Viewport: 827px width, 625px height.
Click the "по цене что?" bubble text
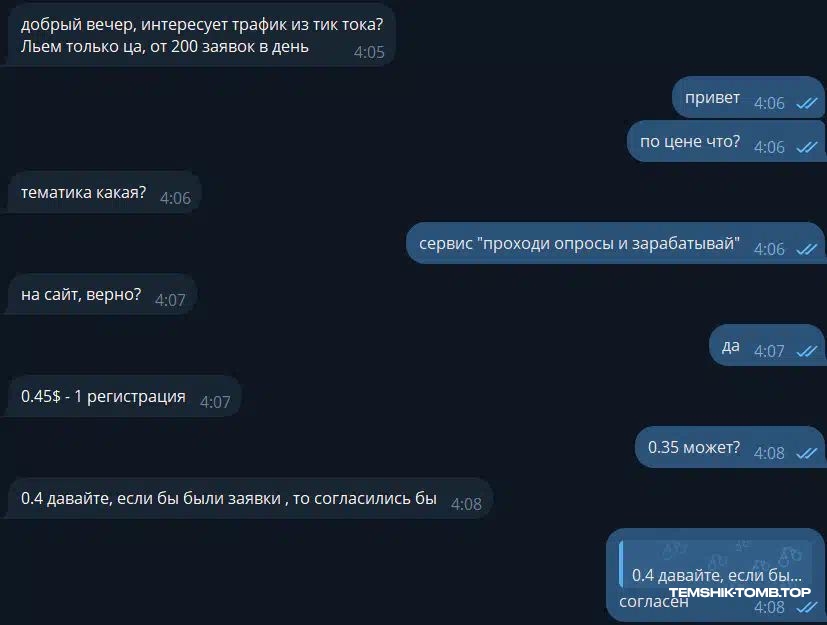point(690,141)
